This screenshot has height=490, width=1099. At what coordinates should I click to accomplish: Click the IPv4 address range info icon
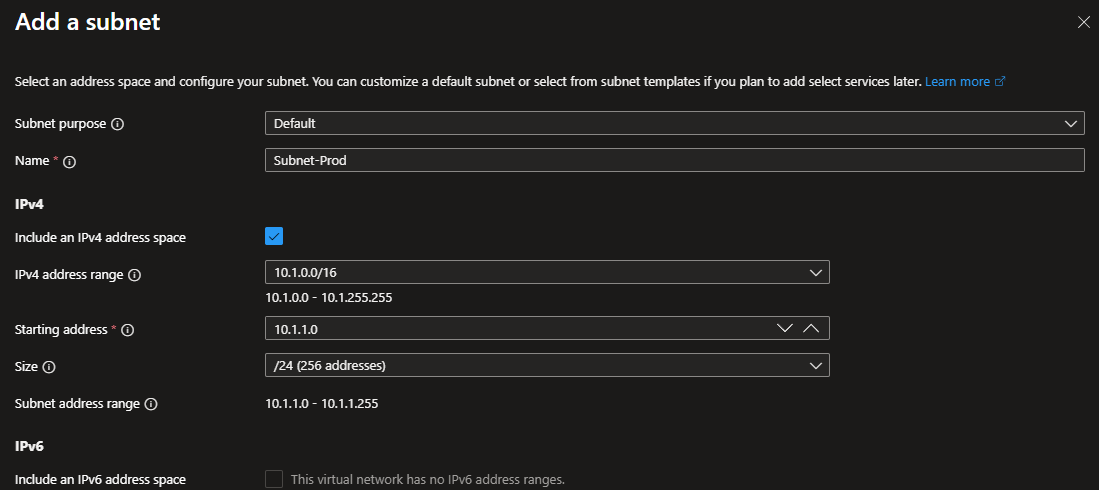click(x=135, y=275)
